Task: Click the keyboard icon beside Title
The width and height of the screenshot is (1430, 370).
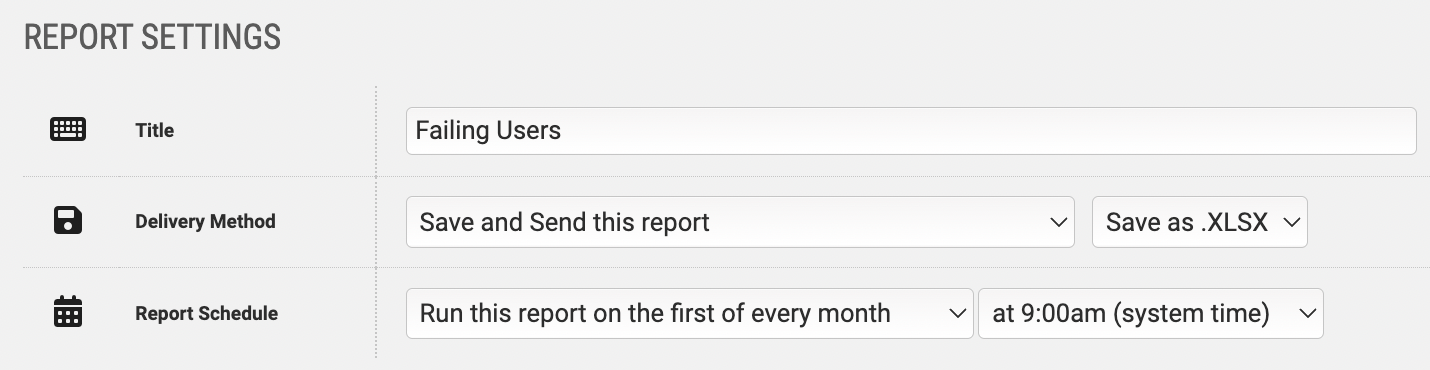Action: coord(68,130)
